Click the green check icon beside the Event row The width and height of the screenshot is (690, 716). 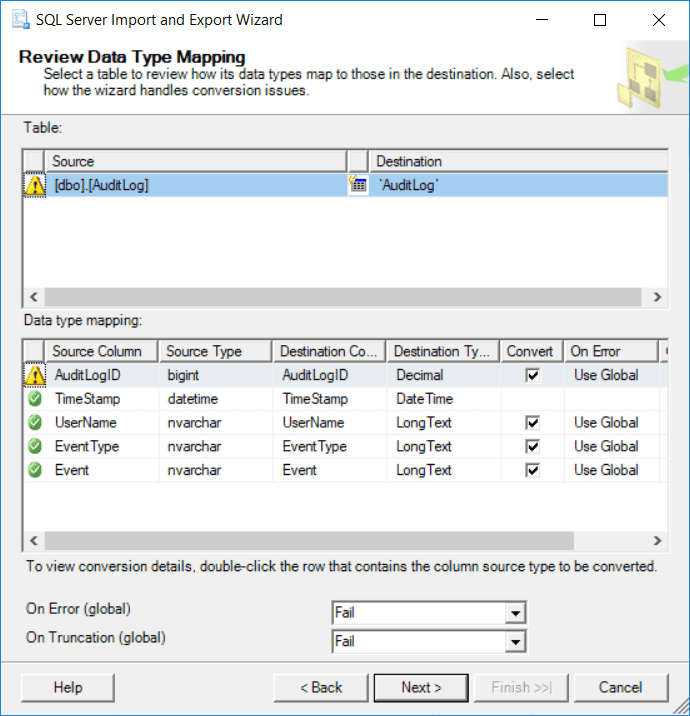tap(35, 470)
